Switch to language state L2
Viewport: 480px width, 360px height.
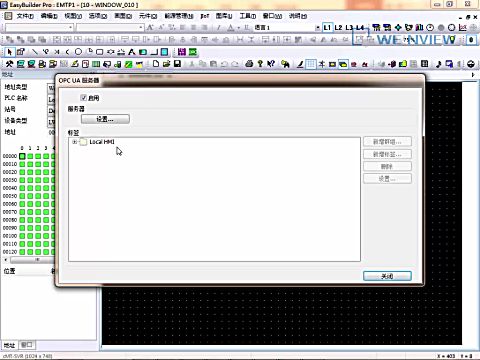[338, 27]
